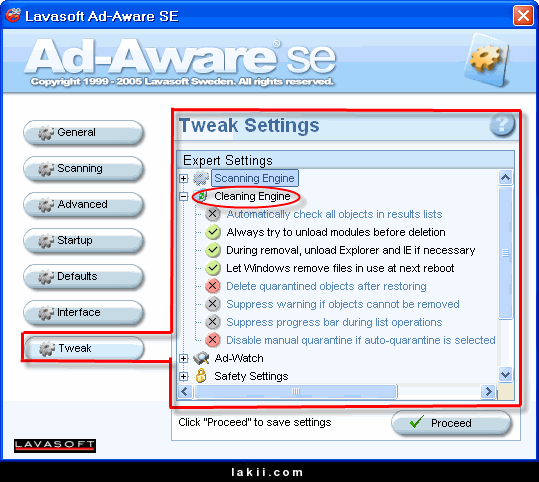Toggle Suppress warning if objects cannot be removed
Viewport: 539px width, 482px height.
click(x=213, y=304)
